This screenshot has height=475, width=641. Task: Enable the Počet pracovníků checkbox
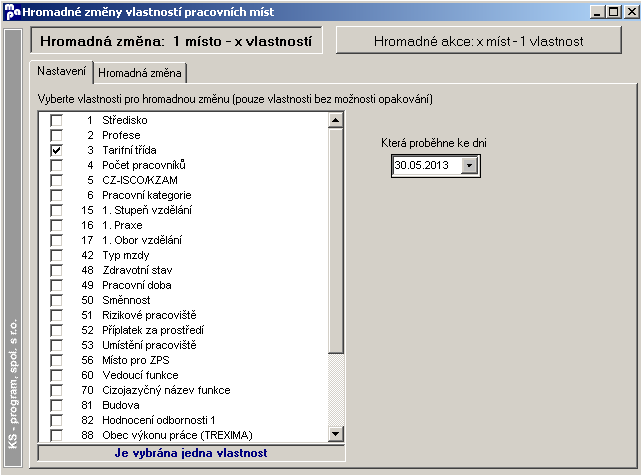(x=56, y=165)
